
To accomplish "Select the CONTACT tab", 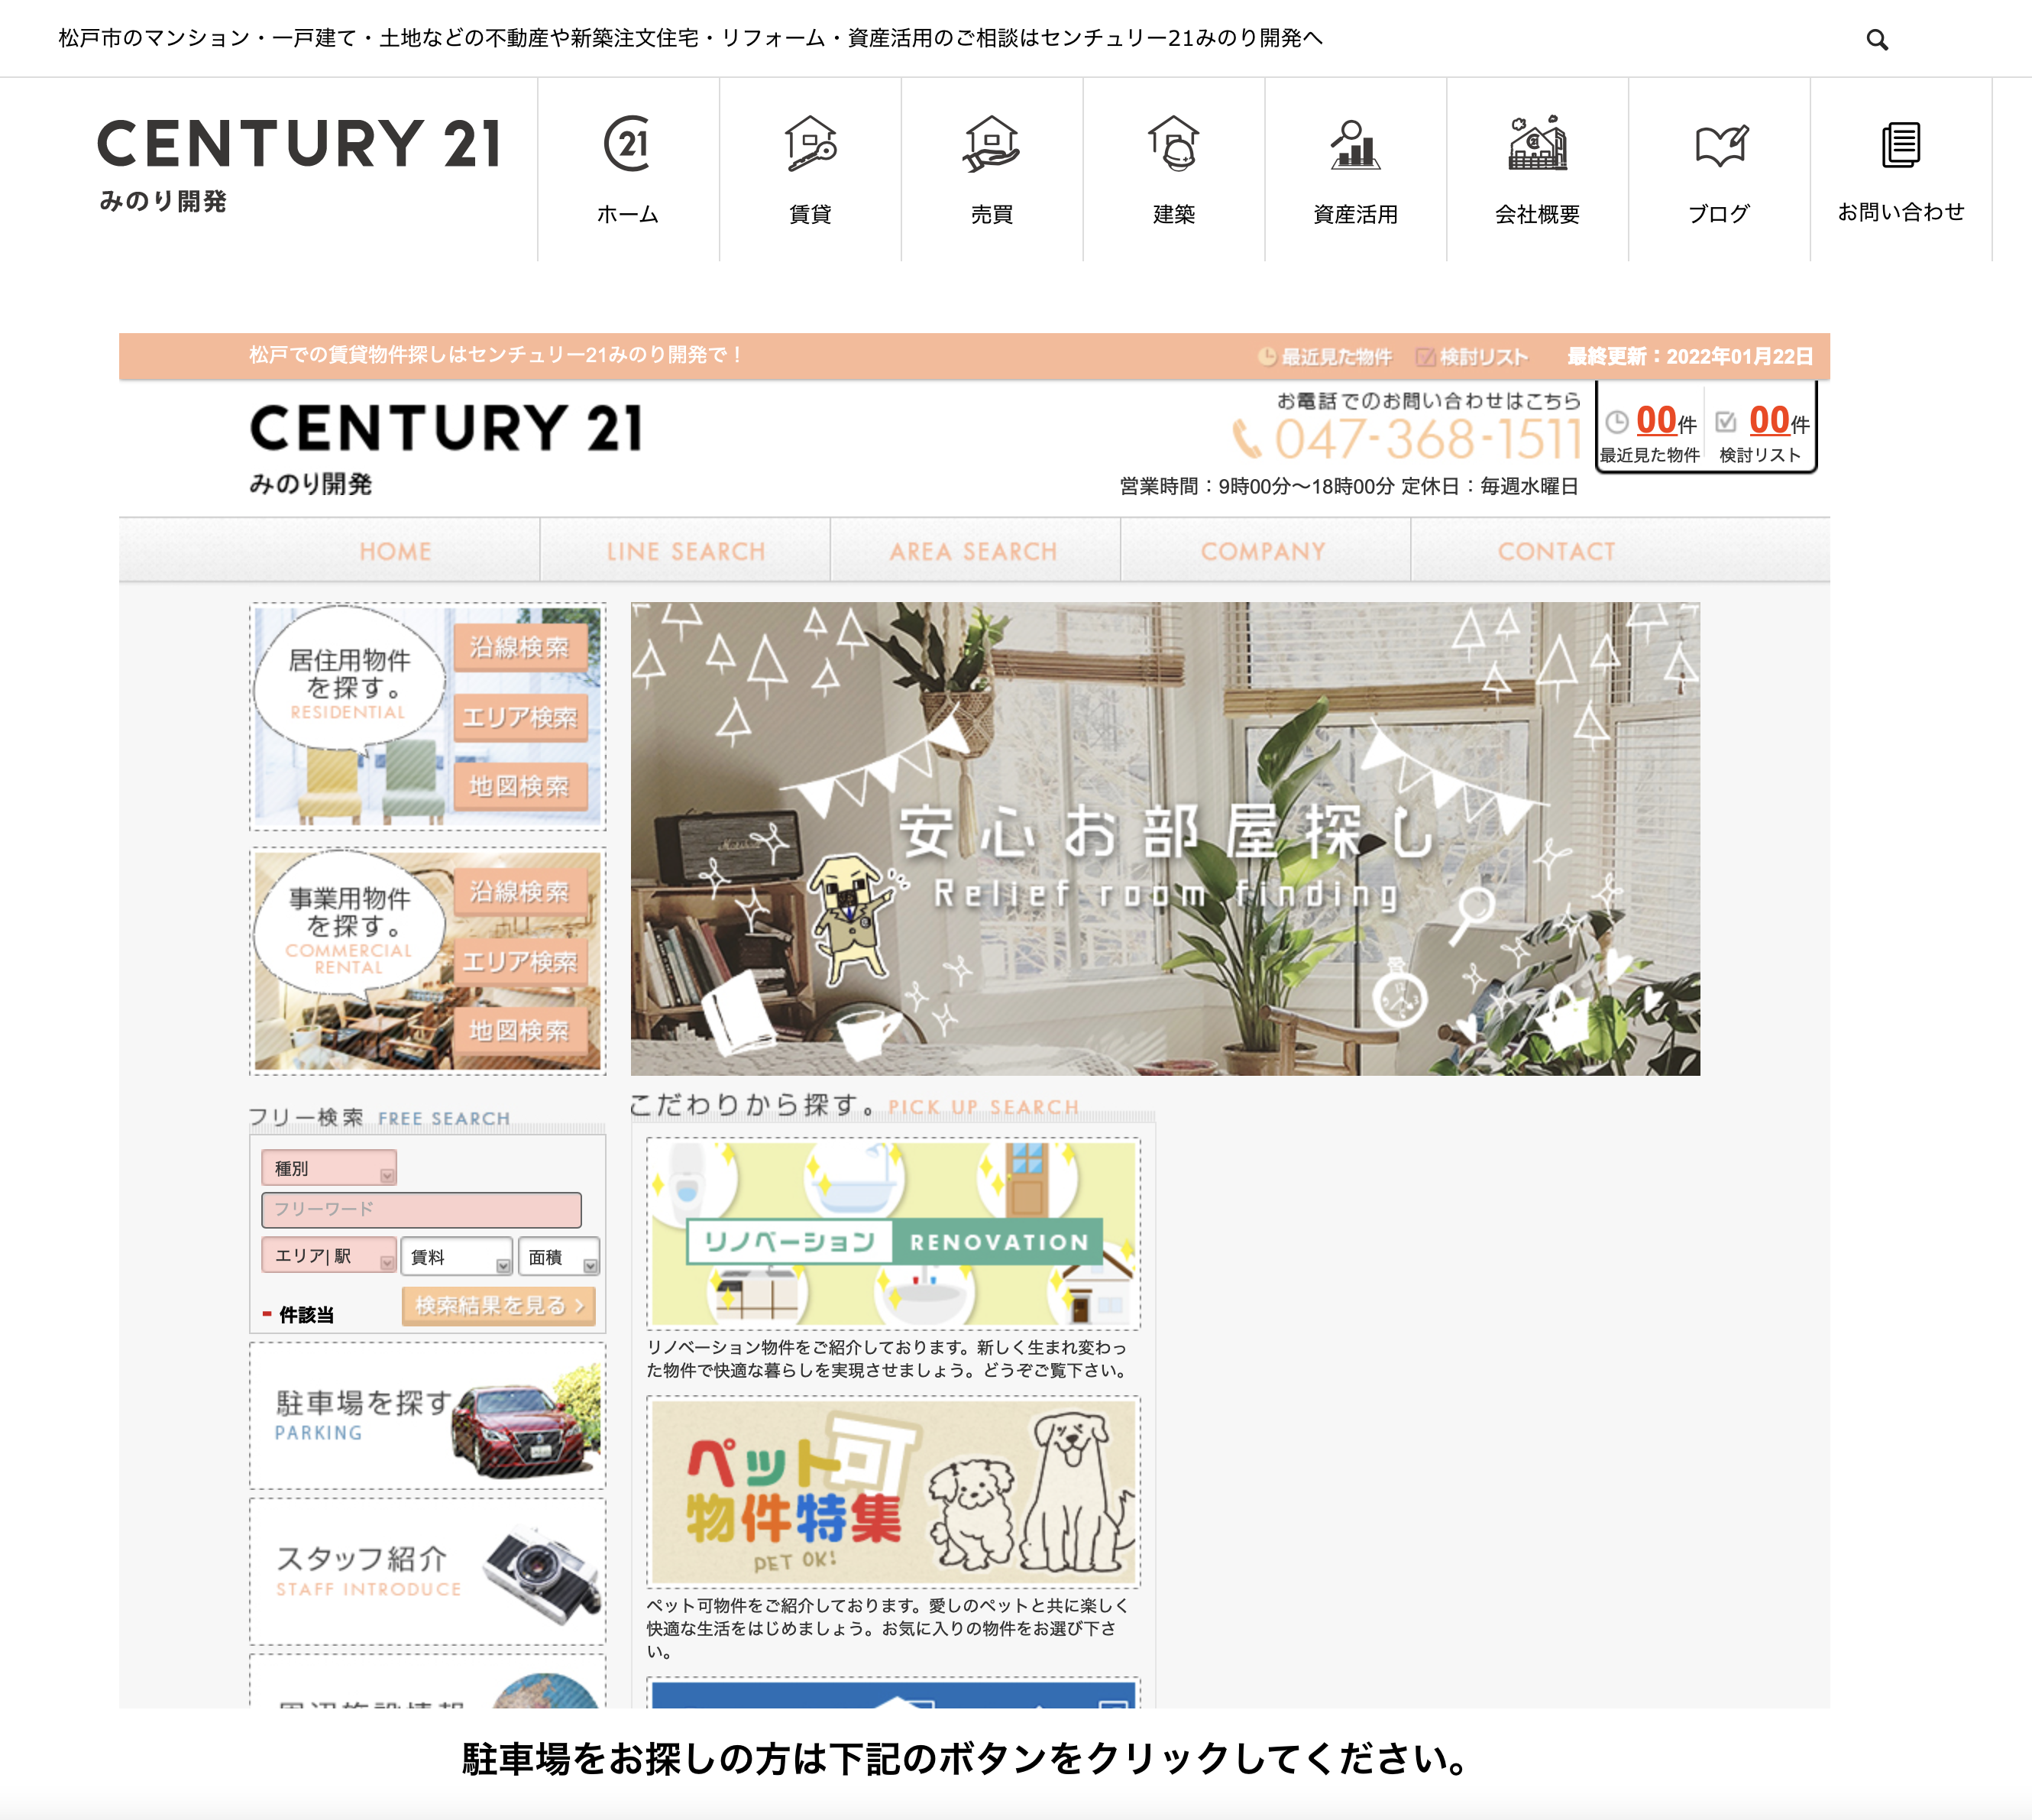I will pyautogui.click(x=1556, y=551).
